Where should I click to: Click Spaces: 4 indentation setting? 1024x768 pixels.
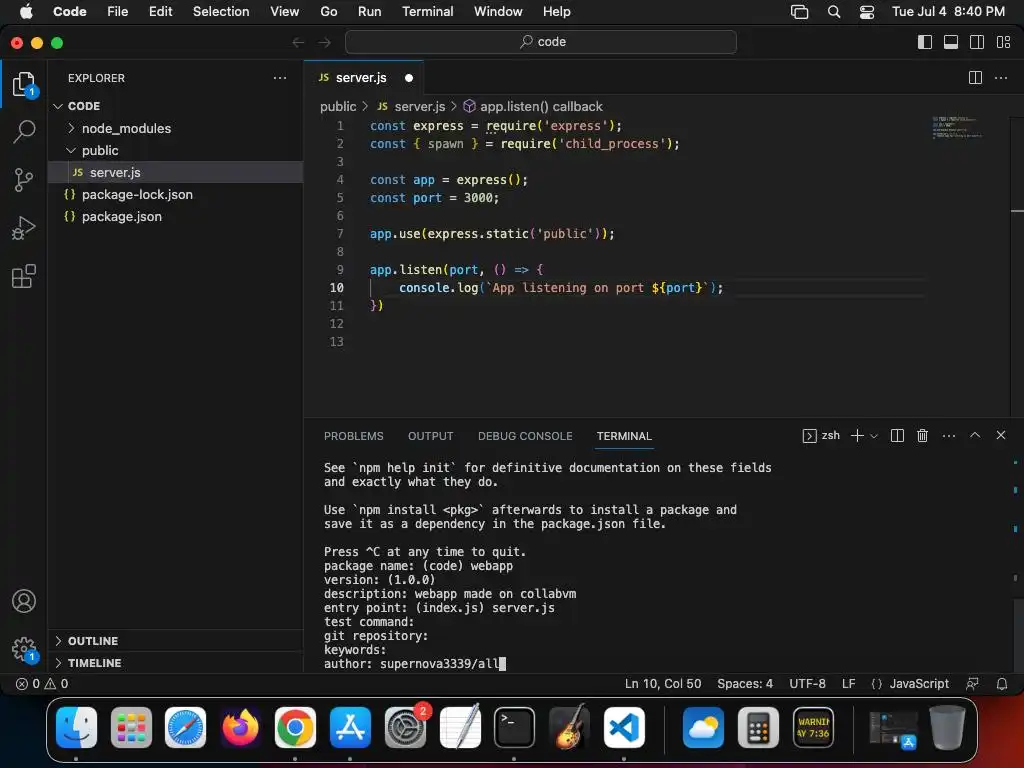(x=744, y=684)
